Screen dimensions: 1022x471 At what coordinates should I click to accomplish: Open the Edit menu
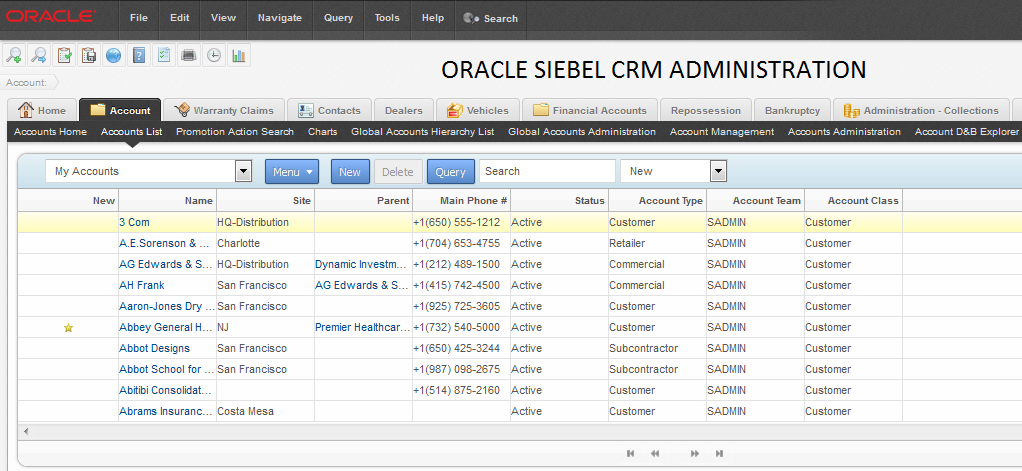point(180,18)
